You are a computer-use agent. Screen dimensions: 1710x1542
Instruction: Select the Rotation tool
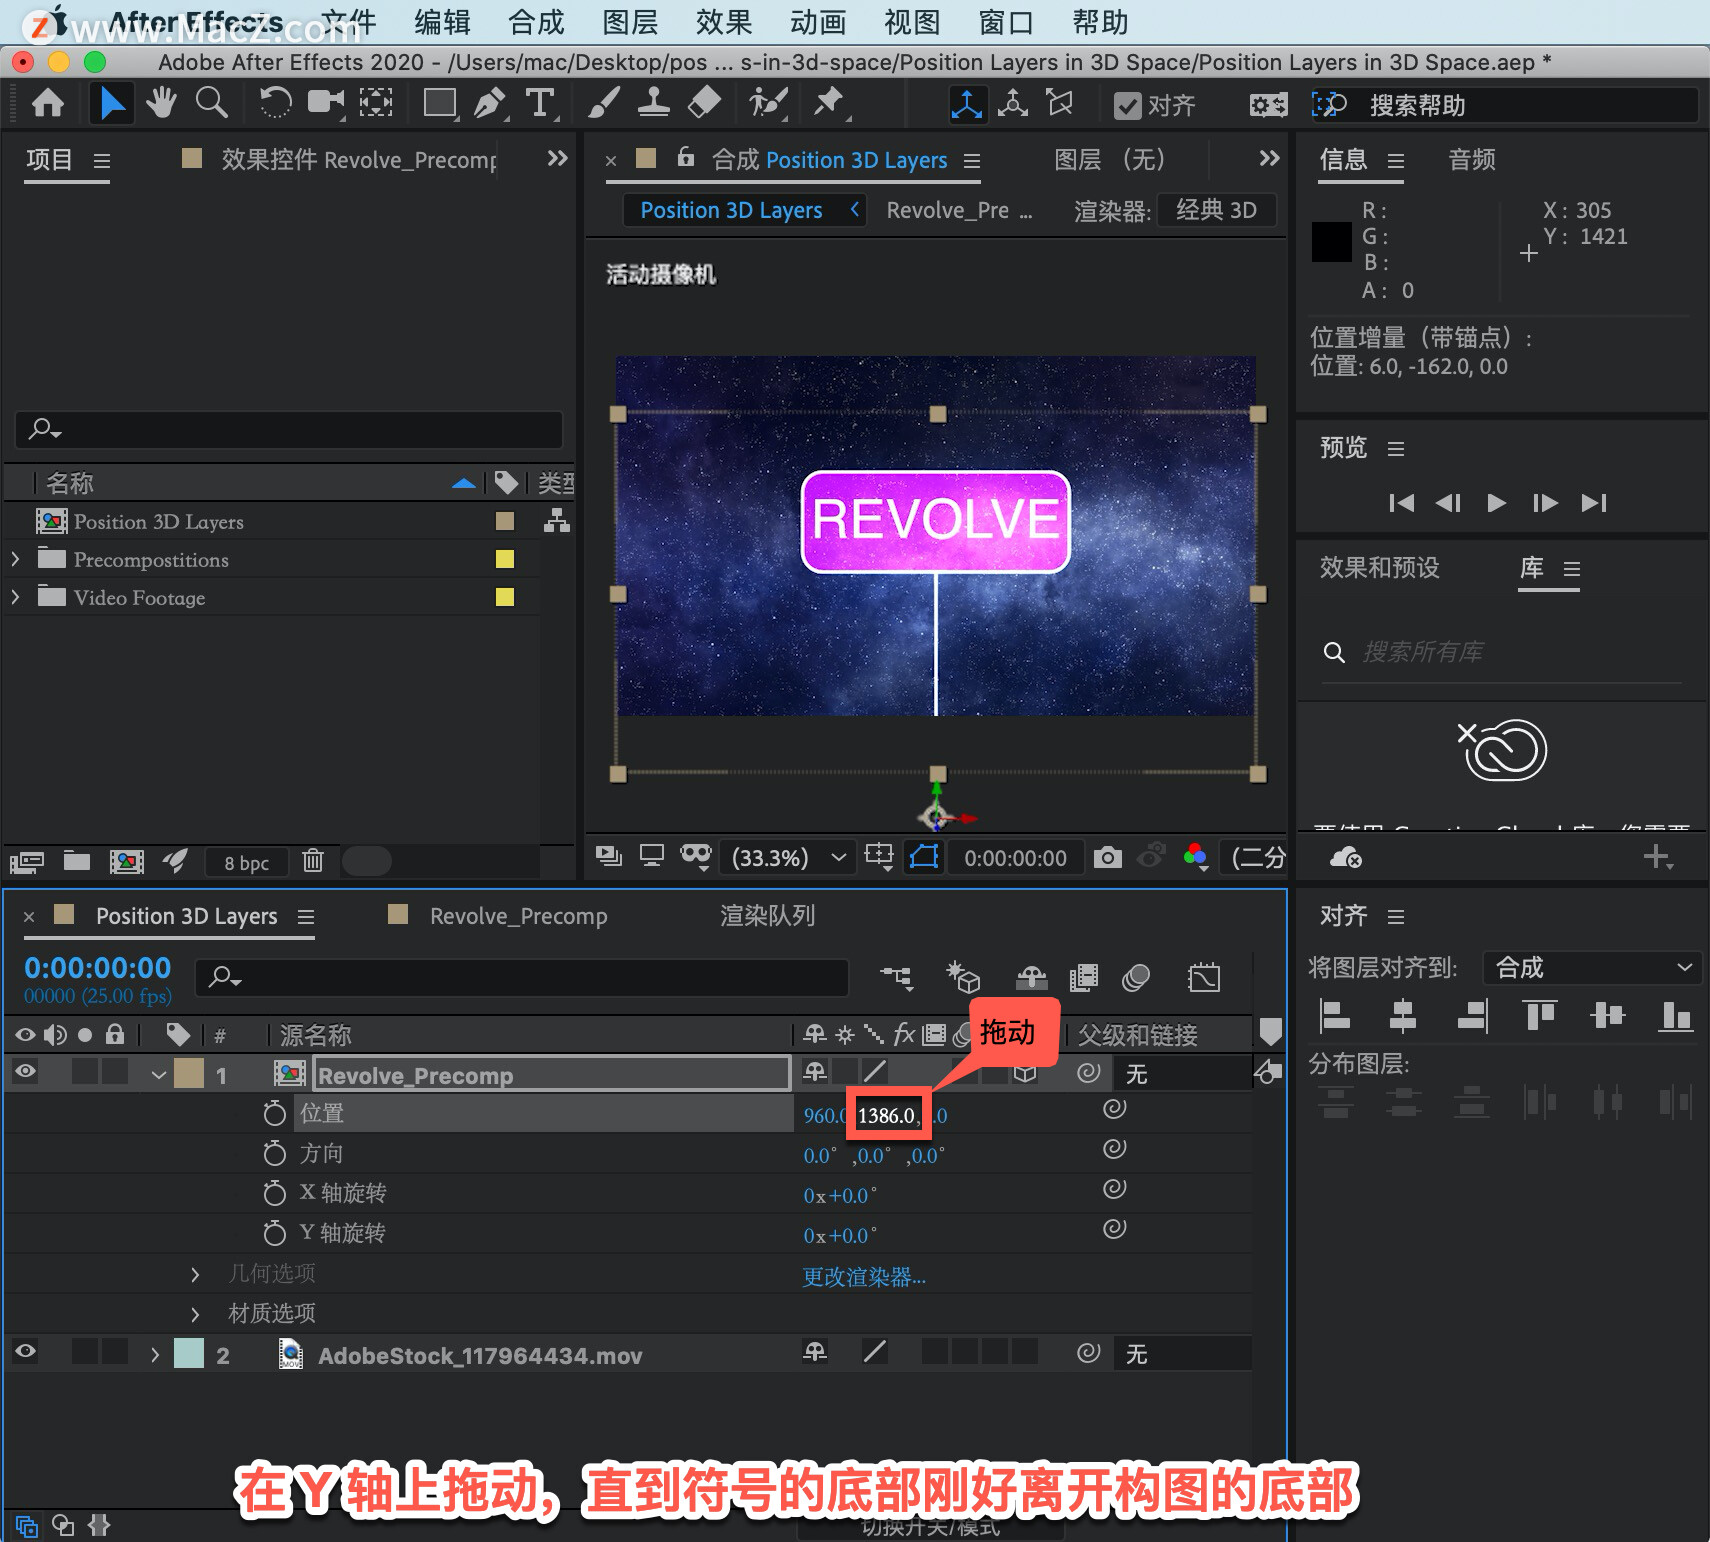point(275,103)
